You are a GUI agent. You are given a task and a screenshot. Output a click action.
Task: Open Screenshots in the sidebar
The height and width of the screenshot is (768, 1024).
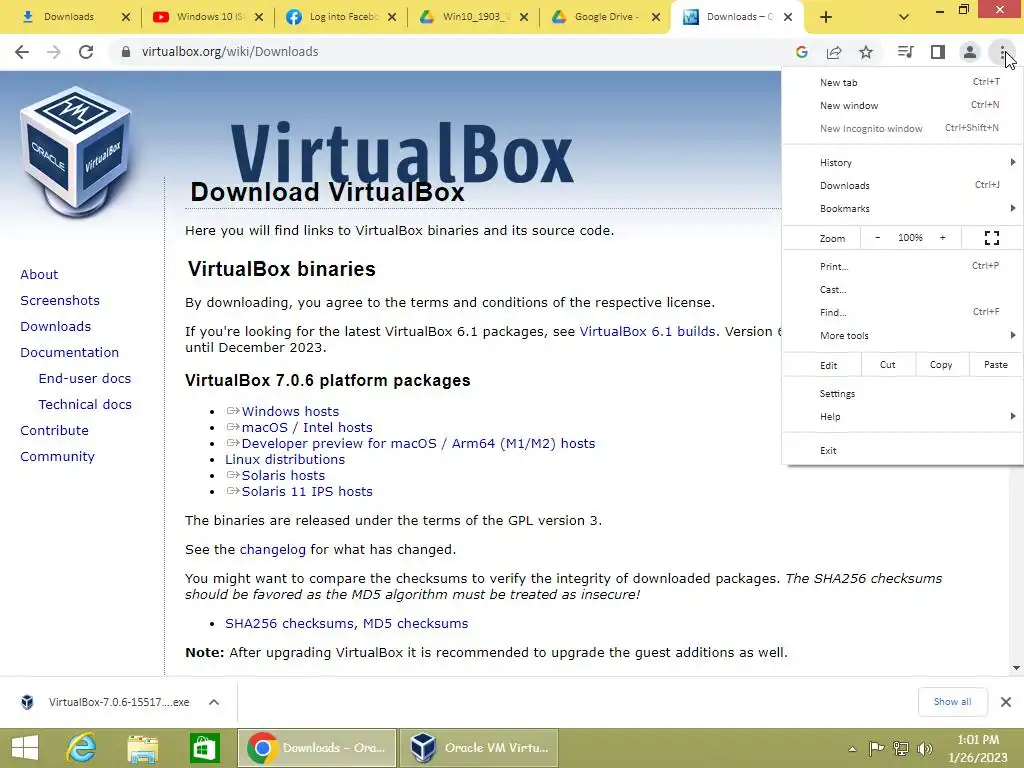(60, 300)
